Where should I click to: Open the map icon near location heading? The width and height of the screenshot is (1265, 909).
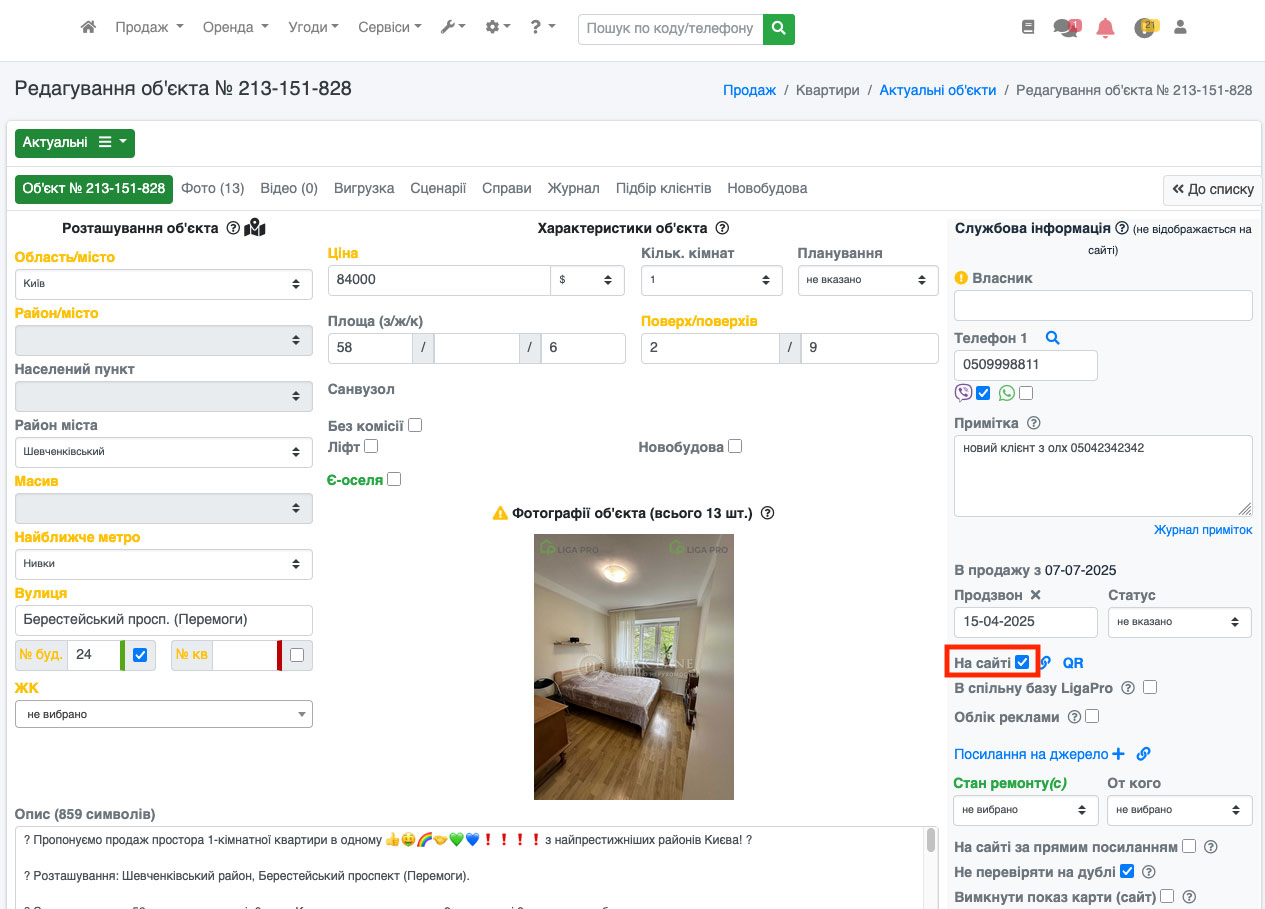[255, 228]
